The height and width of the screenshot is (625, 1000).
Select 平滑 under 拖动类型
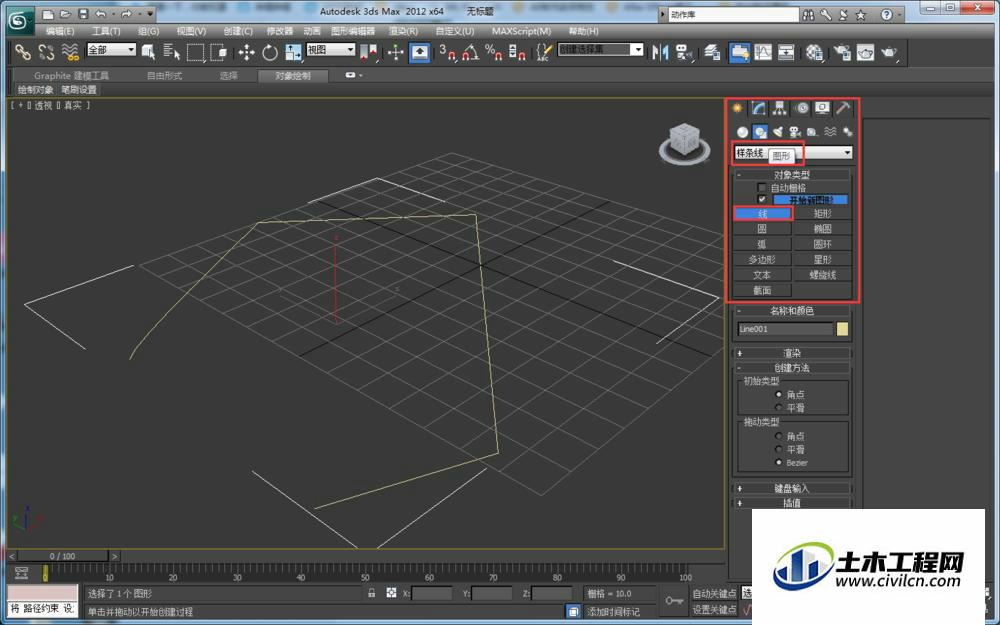(779, 450)
